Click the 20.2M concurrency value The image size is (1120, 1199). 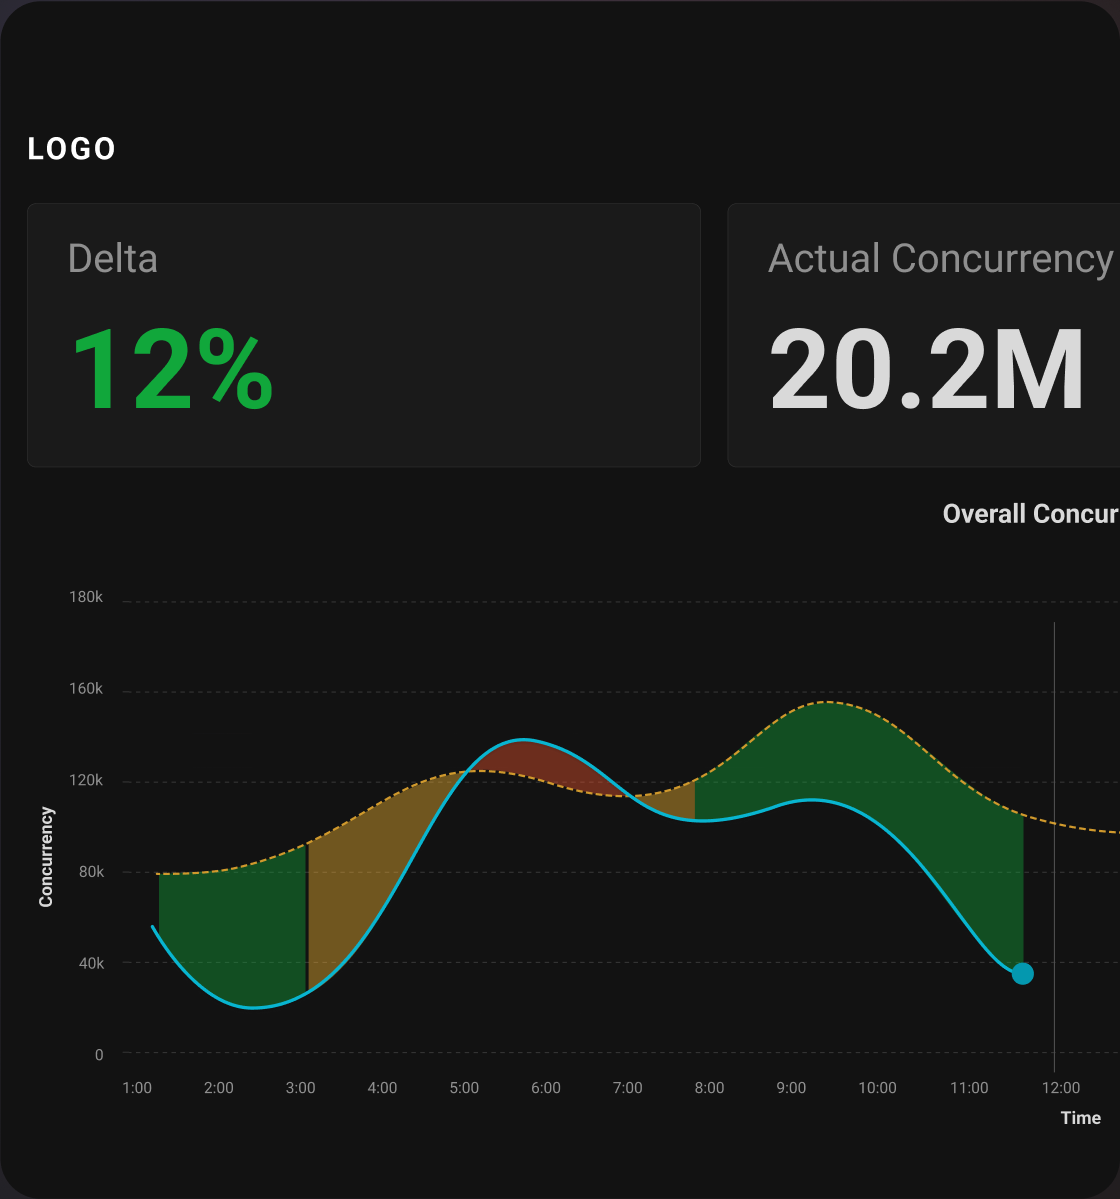tap(926, 370)
